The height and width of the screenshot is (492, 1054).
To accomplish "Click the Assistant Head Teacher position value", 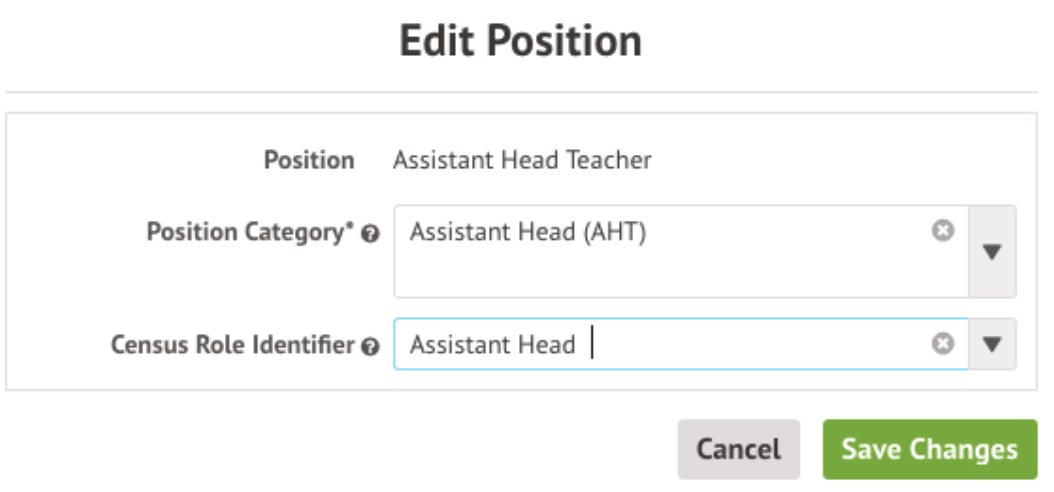I will (522, 160).
